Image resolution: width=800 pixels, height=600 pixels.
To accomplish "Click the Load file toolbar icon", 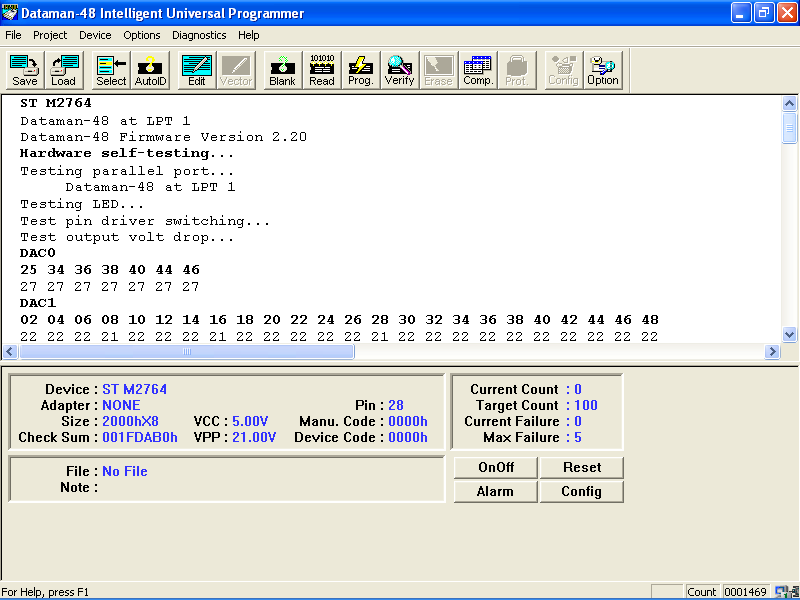I will 63,70.
